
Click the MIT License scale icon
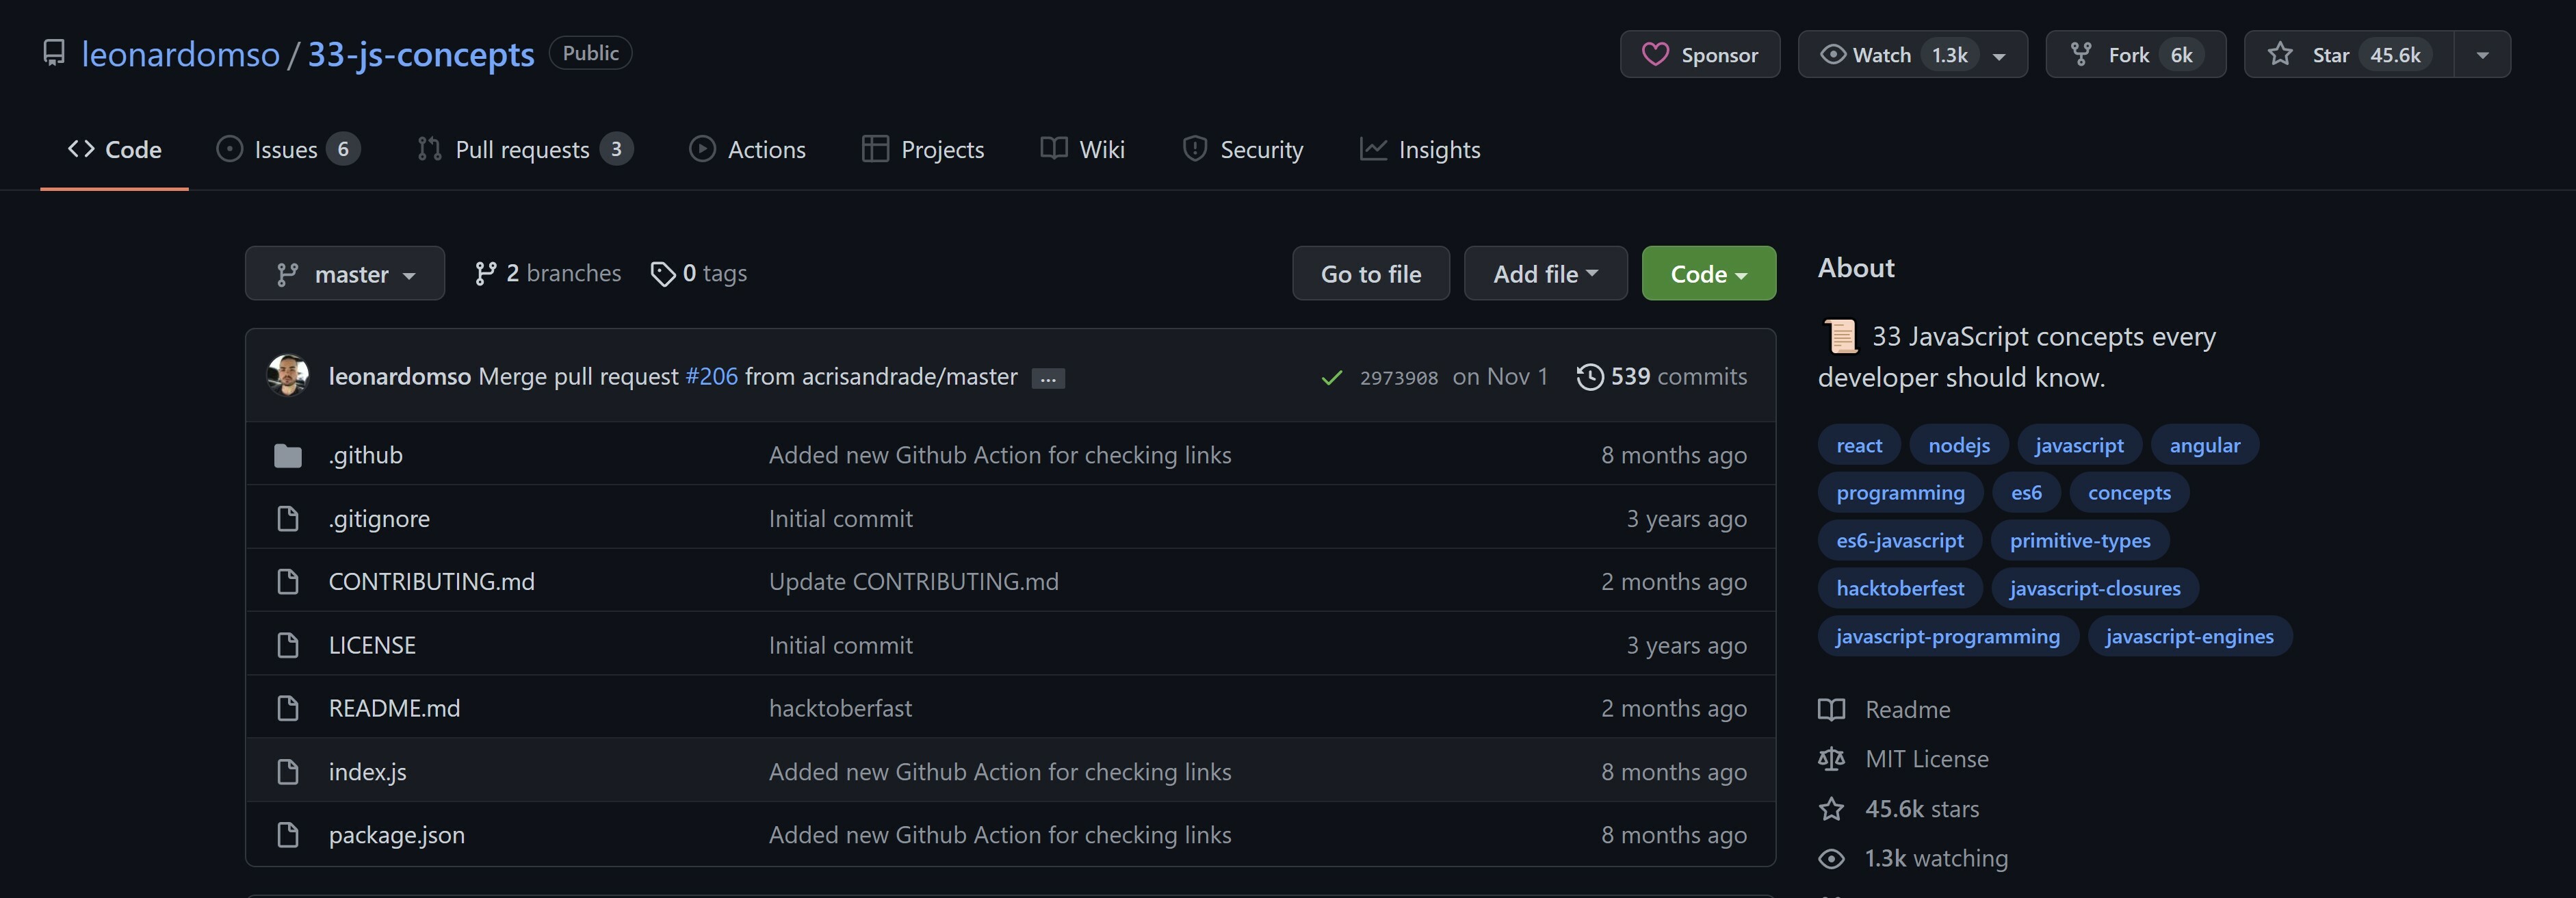pyautogui.click(x=1831, y=759)
